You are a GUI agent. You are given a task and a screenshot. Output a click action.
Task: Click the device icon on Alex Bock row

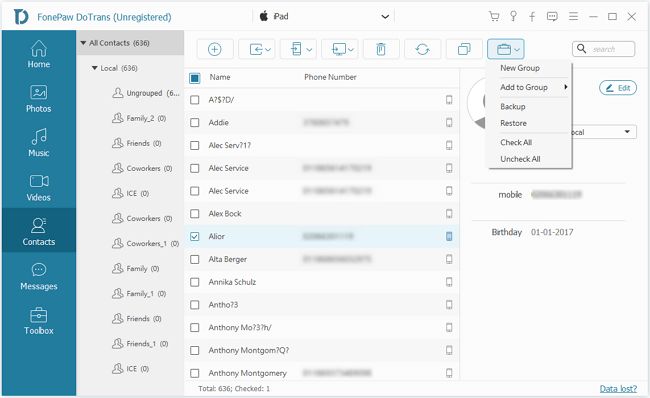tap(449, 214)
